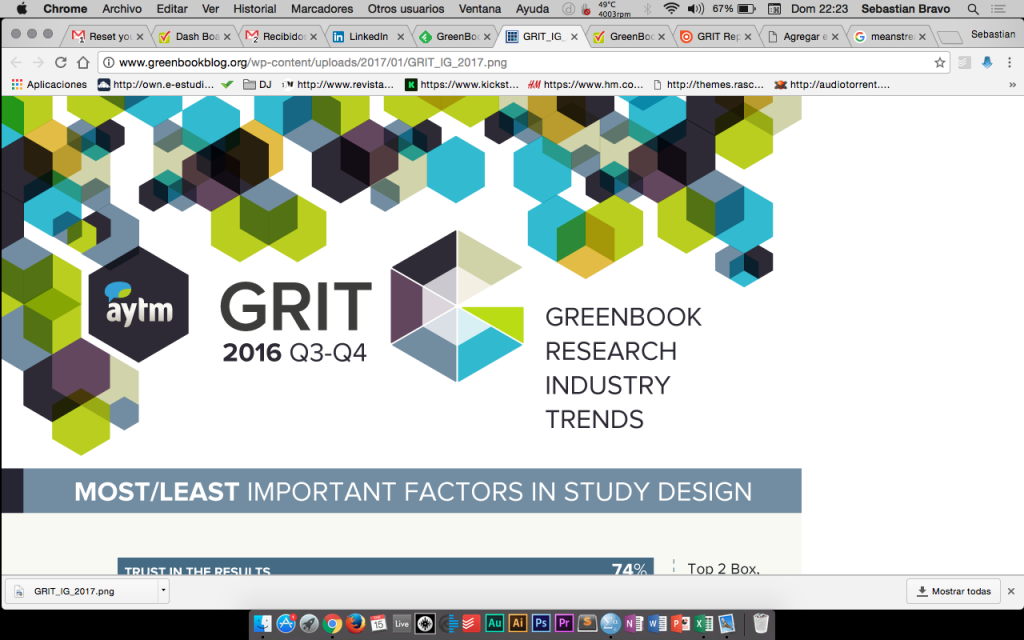Click the Sebastian profile button
Screen dimensions: 1024x640
(x=993, y=34)
